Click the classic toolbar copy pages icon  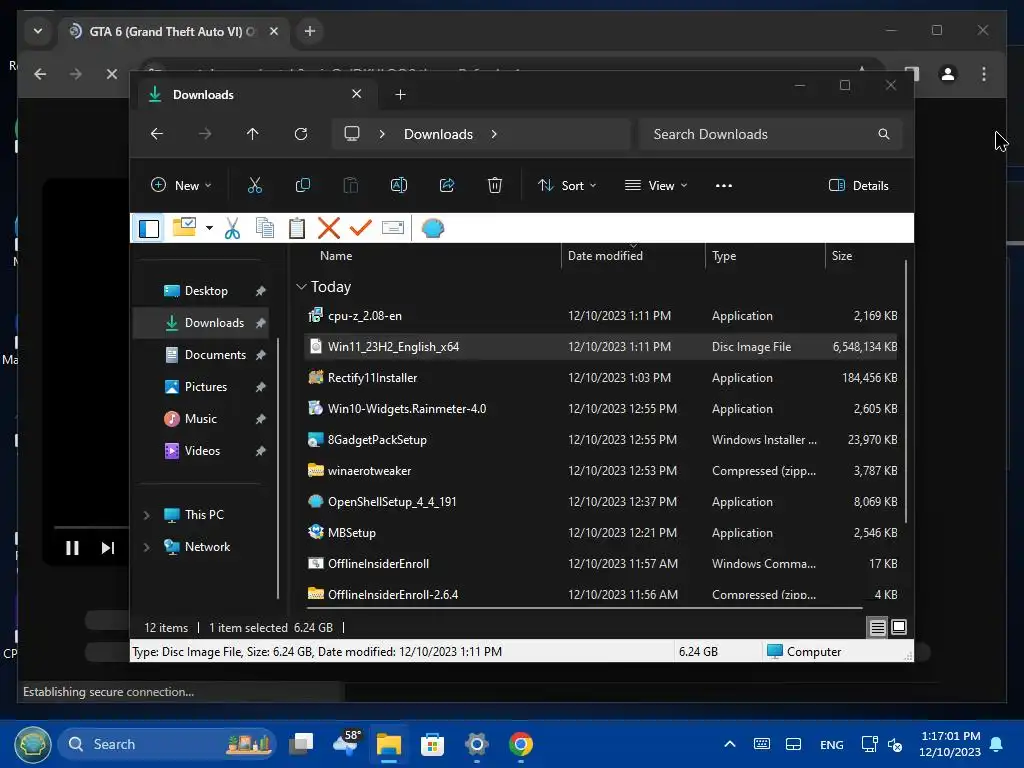click(x=264, y=228)
